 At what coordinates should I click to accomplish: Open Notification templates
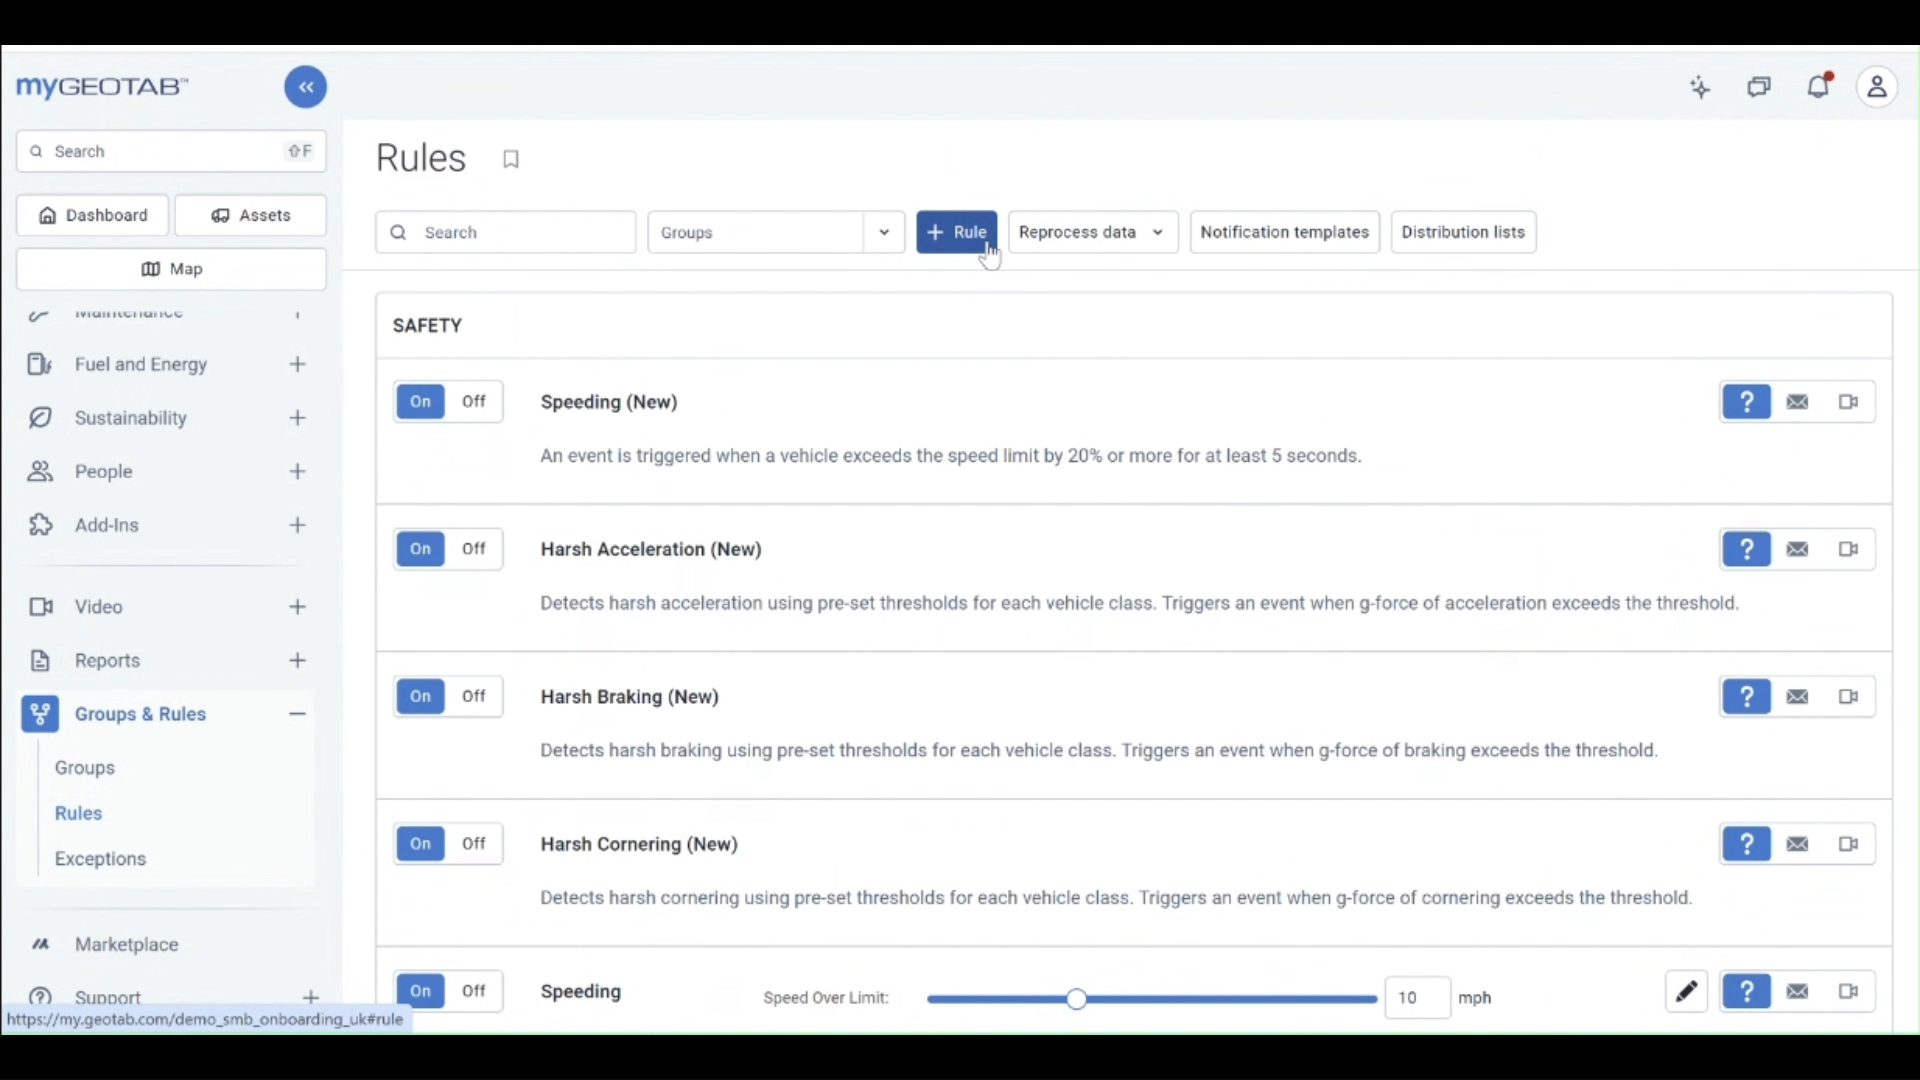[x=1285, y=233]
